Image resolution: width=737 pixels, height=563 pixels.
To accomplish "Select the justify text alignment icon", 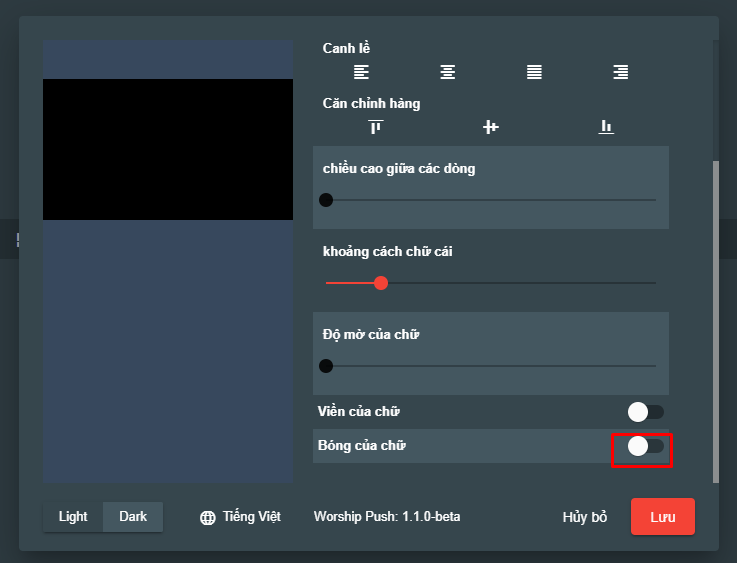I will 534,72.
